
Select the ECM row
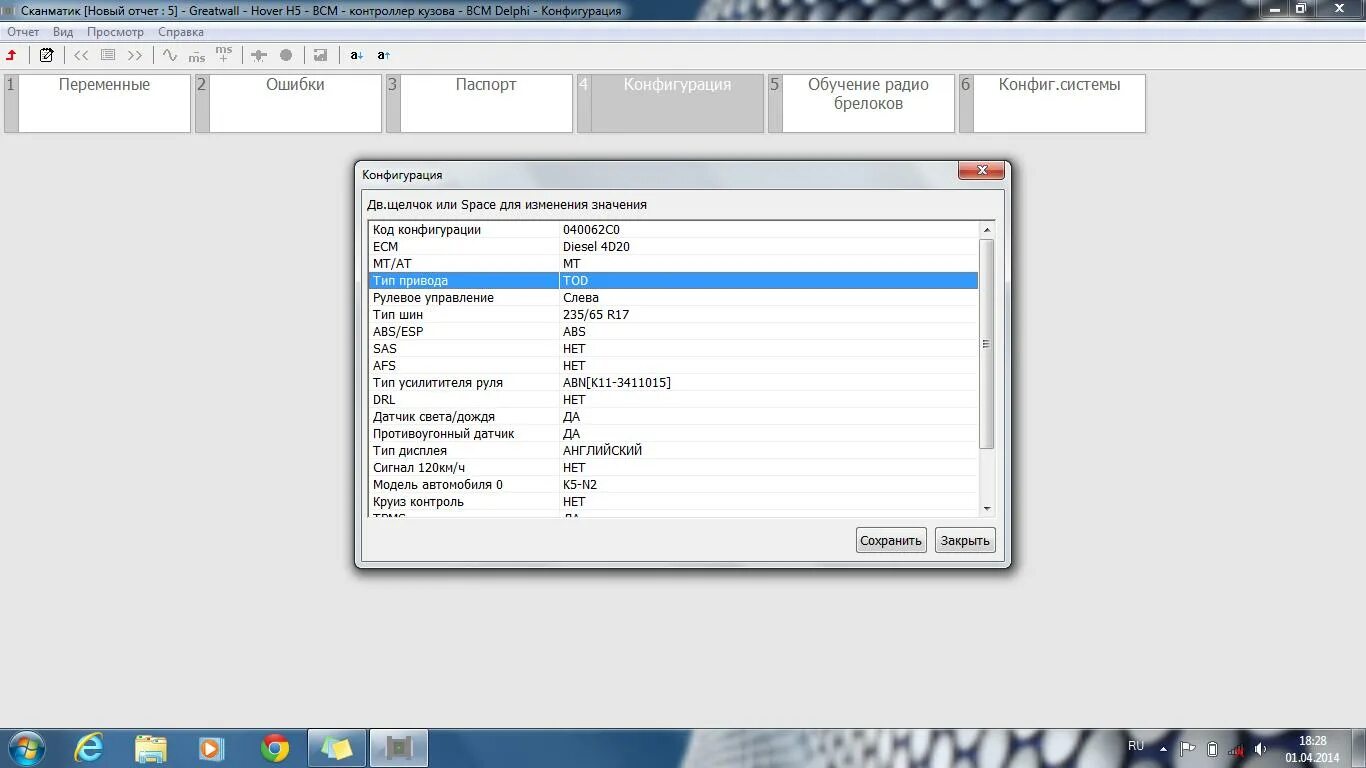673,247
